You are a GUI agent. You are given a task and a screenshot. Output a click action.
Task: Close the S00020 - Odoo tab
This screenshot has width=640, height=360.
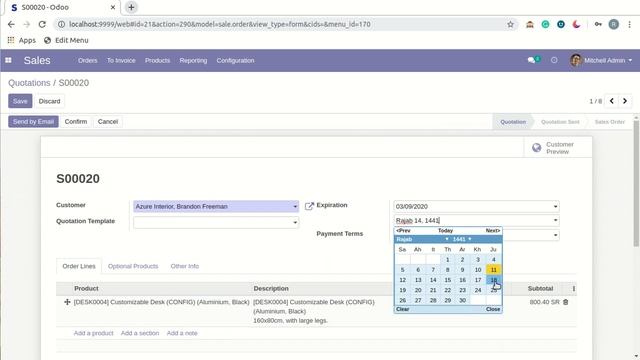pos(113,7)
